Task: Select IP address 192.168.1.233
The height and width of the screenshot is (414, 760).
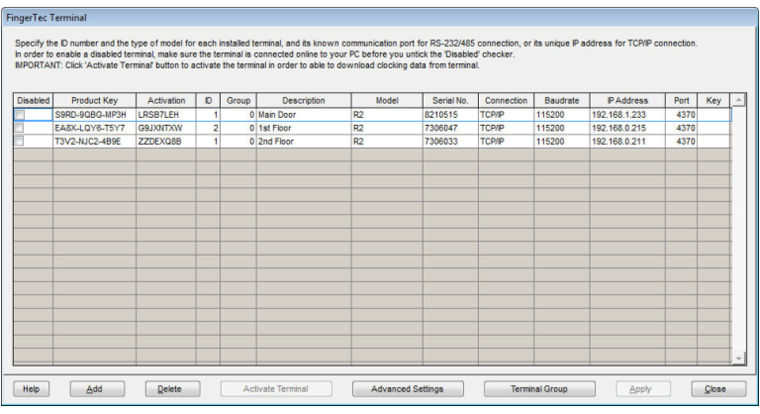Action: (628, 115)
